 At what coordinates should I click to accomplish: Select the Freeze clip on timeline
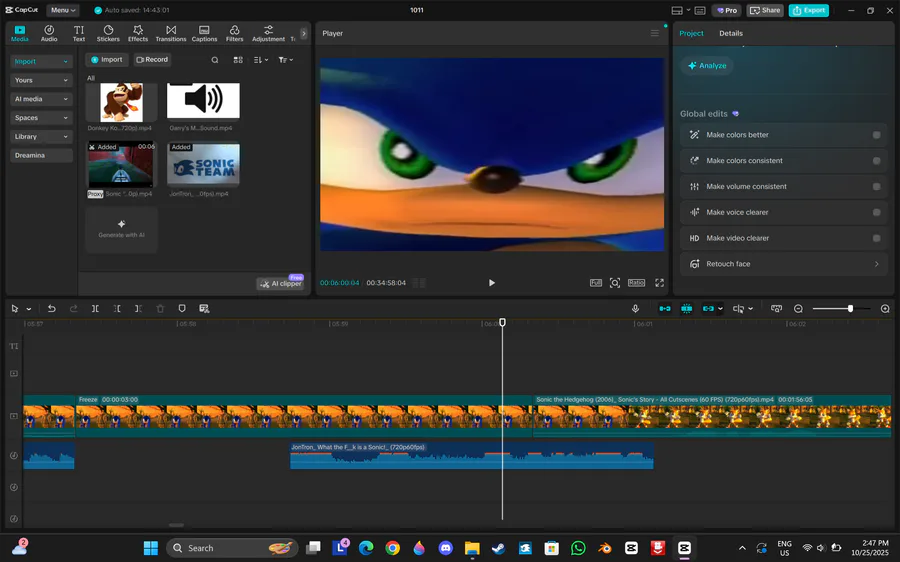[x=304, y=416]
